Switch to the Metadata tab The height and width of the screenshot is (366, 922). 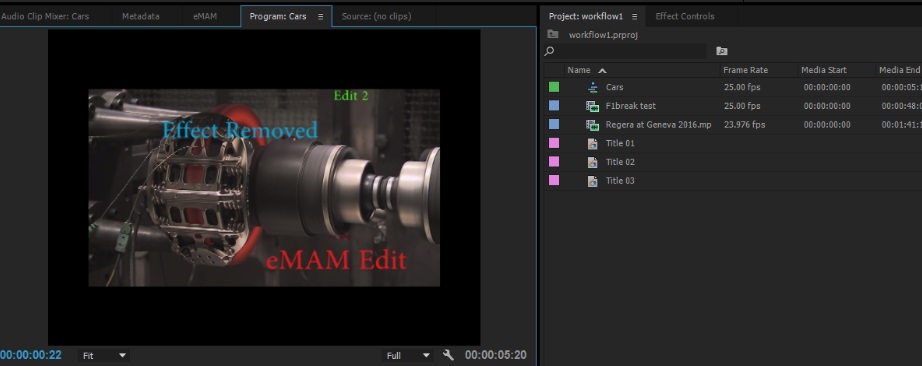(141, 16)
